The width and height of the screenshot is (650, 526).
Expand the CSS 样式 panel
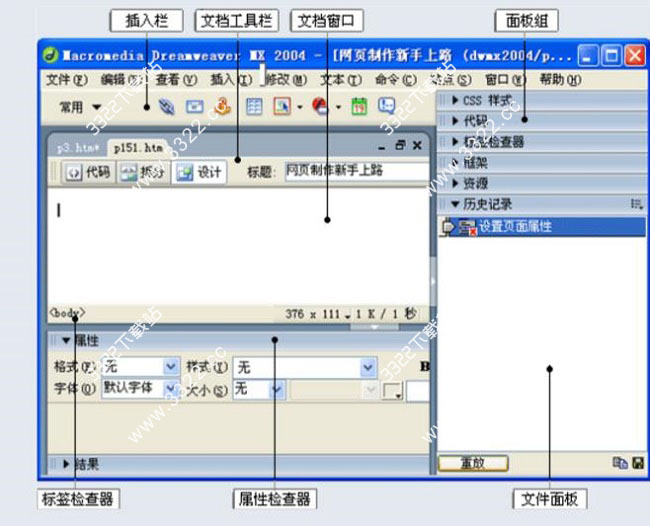click(455, 100)
